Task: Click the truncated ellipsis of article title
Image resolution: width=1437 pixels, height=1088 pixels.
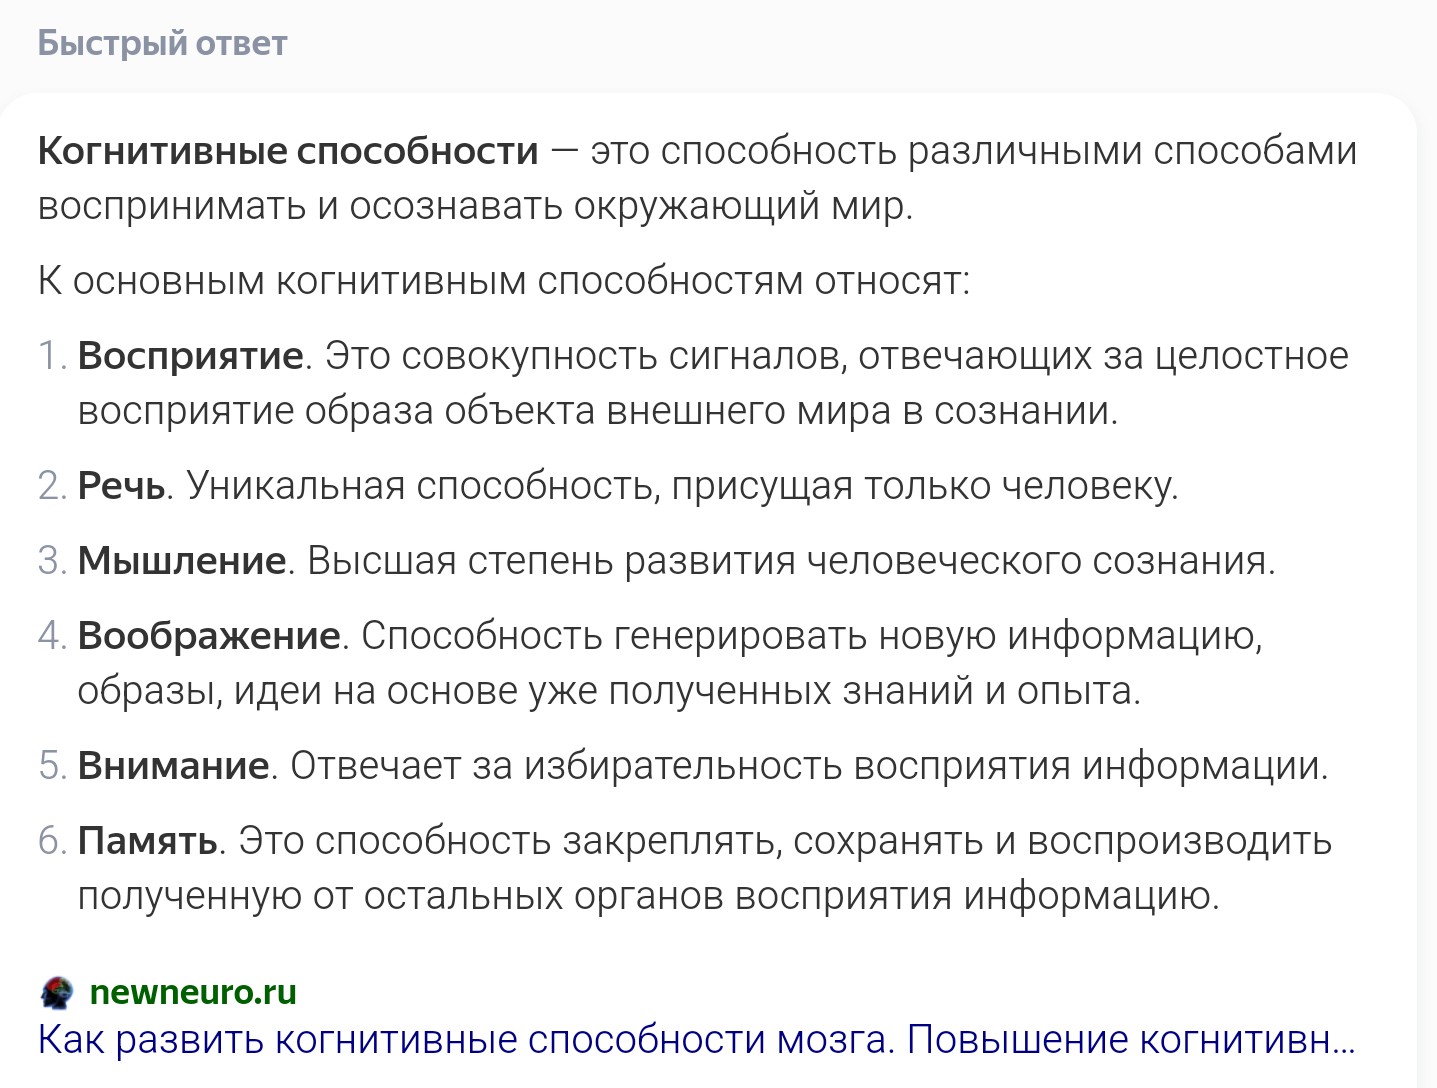Action: point(1344,1040)
